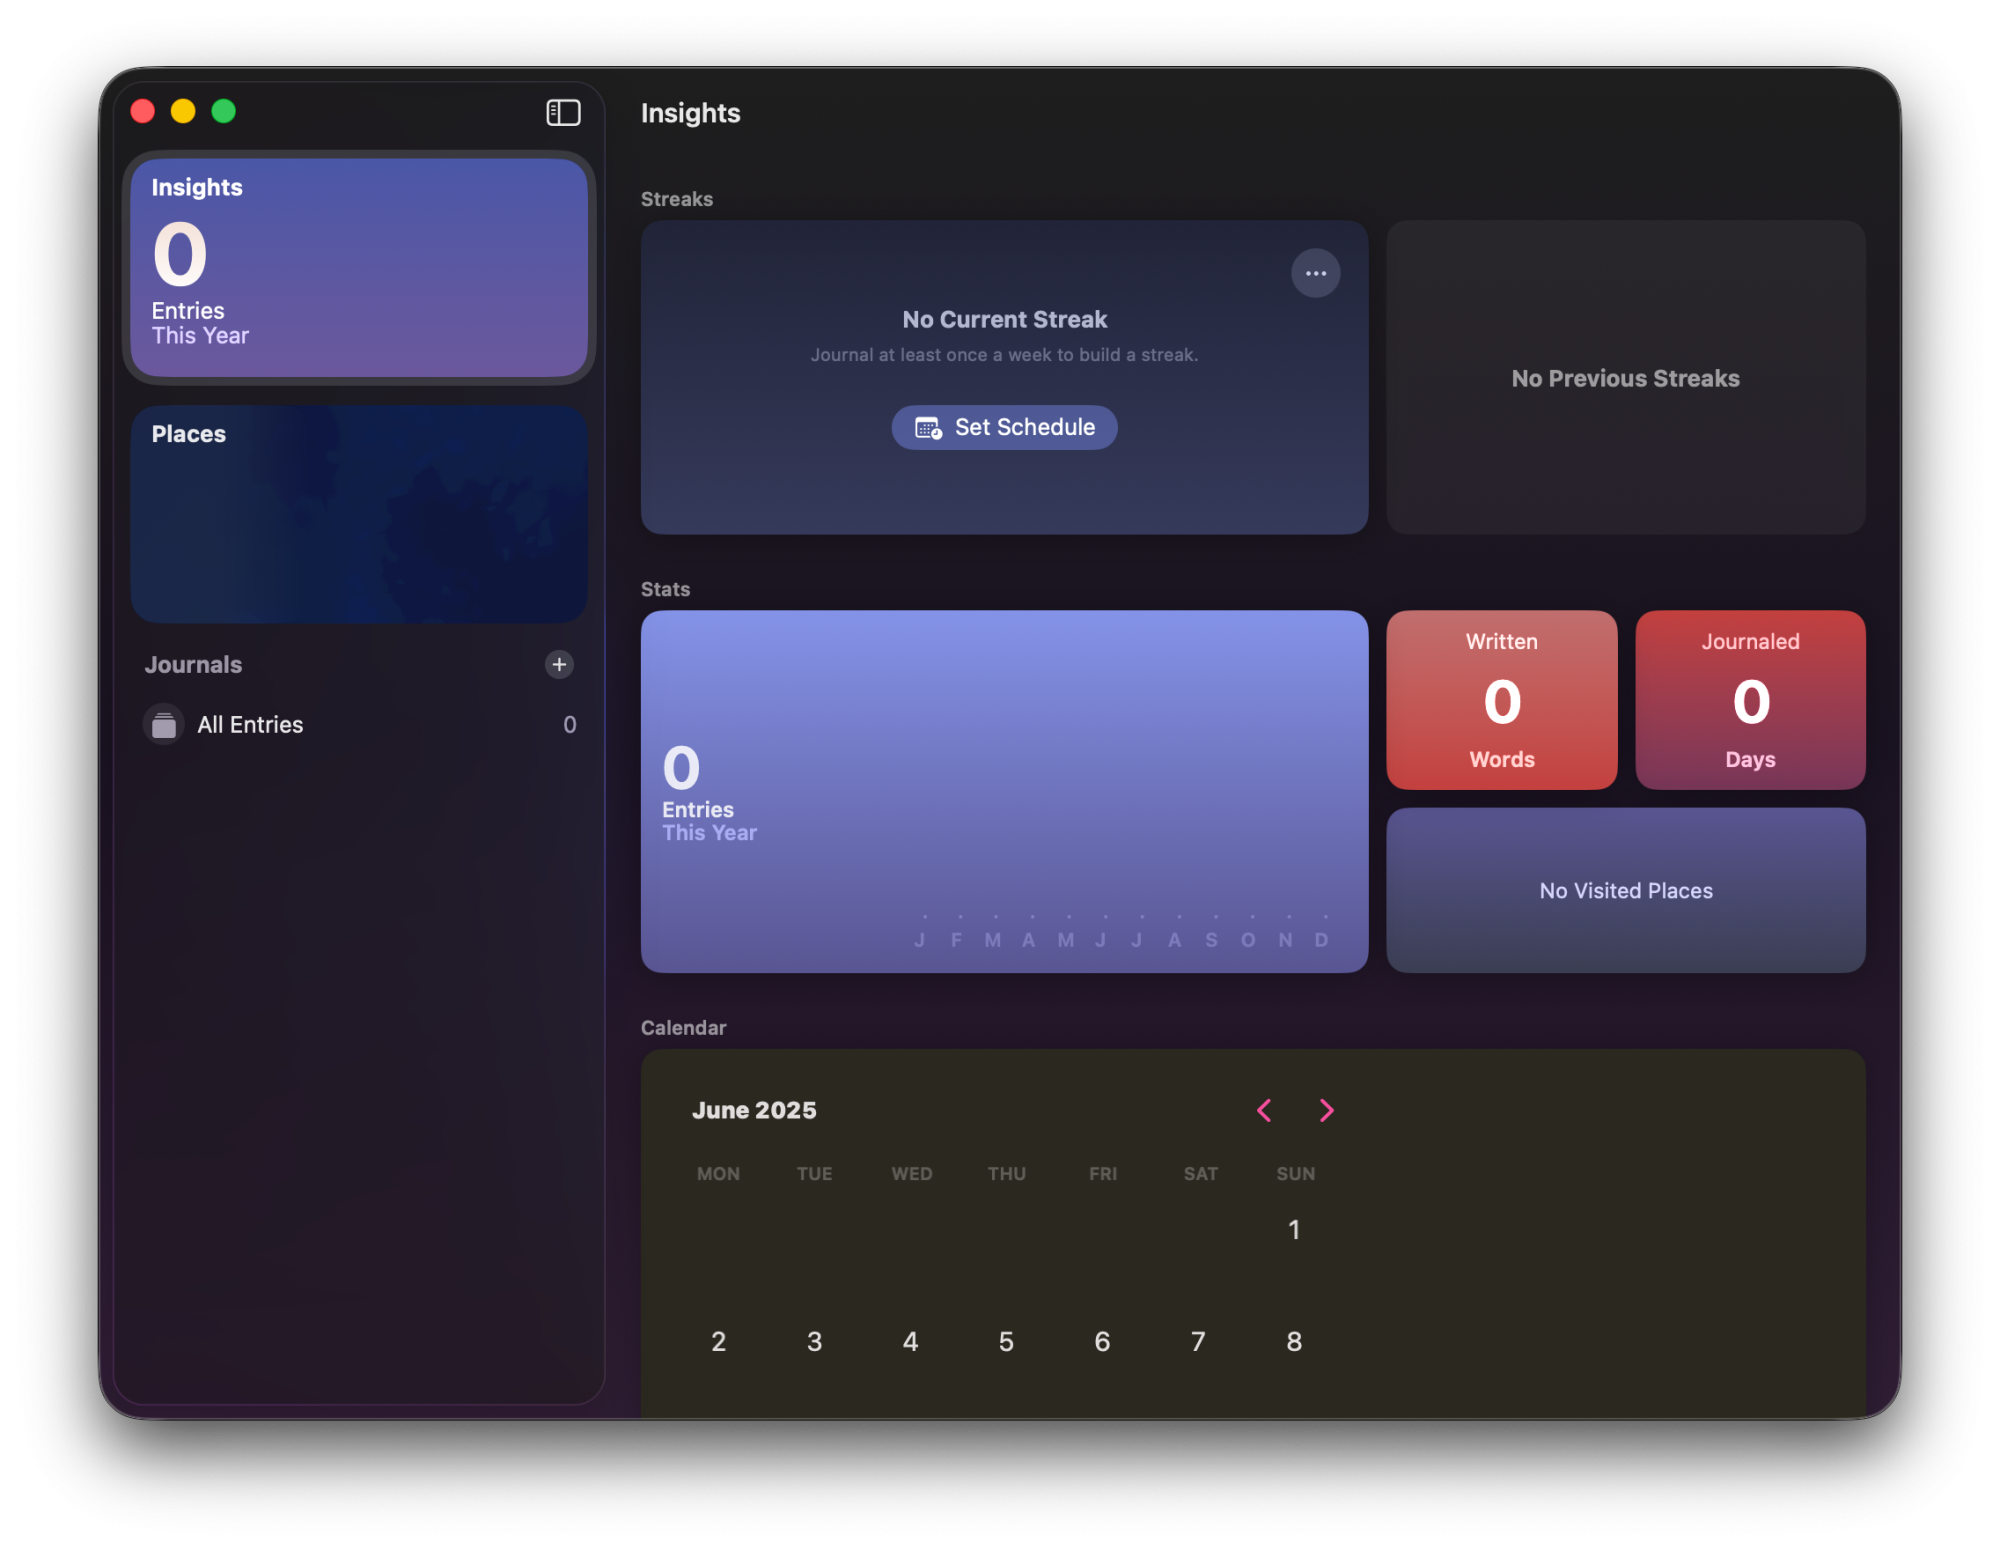Click the All Entries journal icon
This screenshot has height=1550, width=2000.
[164, 725]
